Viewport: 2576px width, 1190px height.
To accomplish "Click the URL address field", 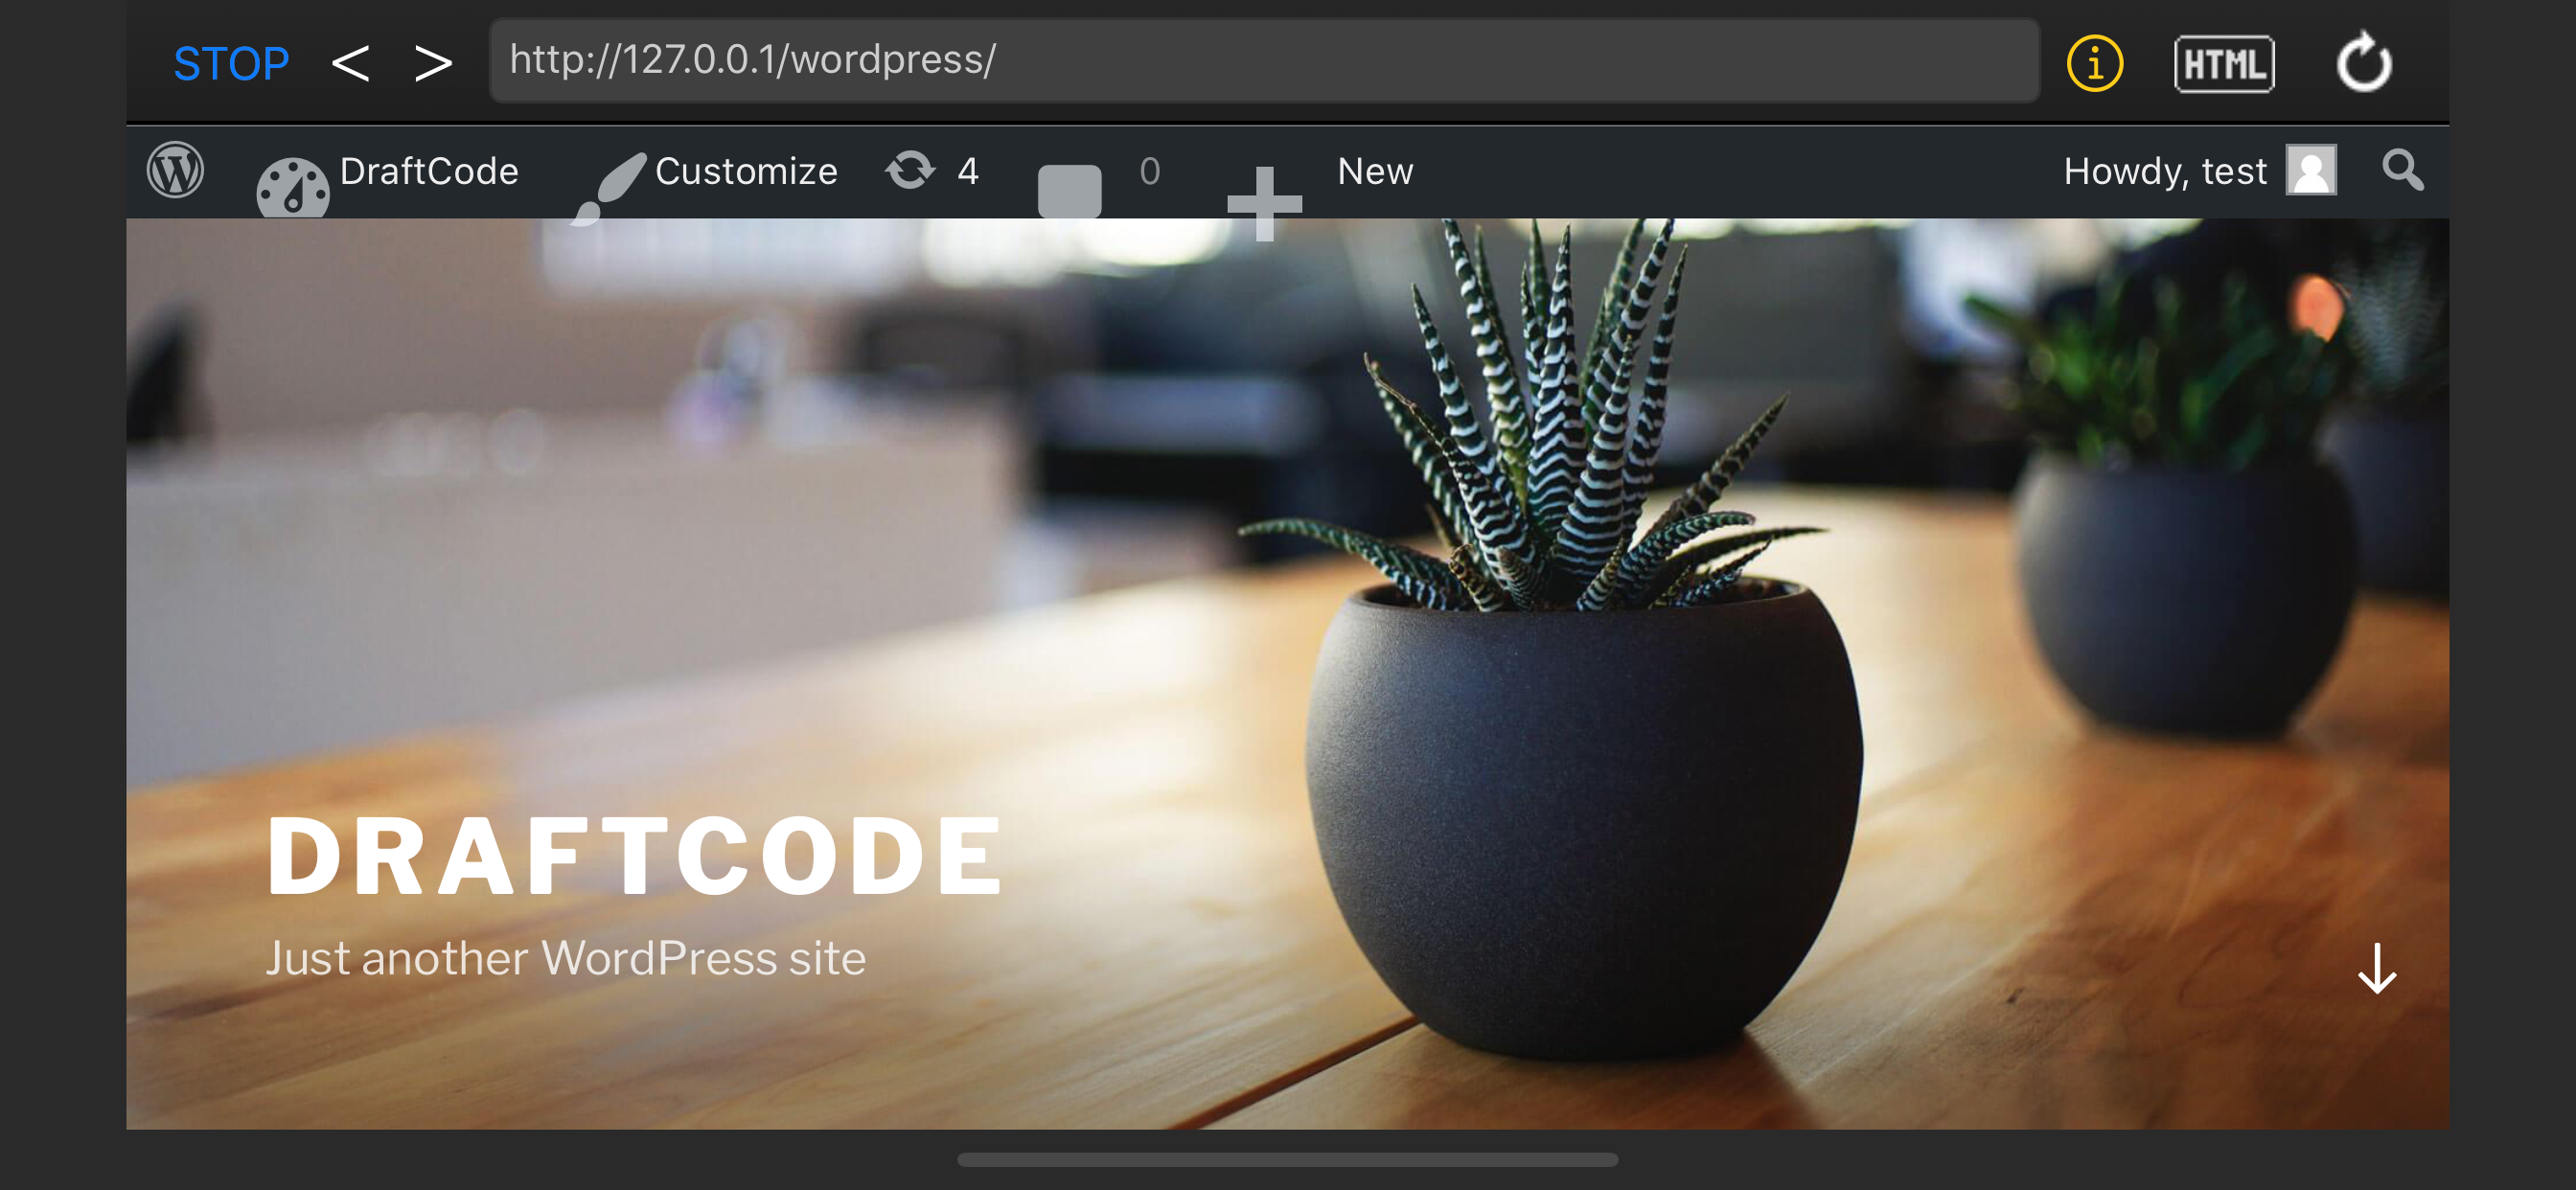I will pyautogui.click(x=1262, y=60).
